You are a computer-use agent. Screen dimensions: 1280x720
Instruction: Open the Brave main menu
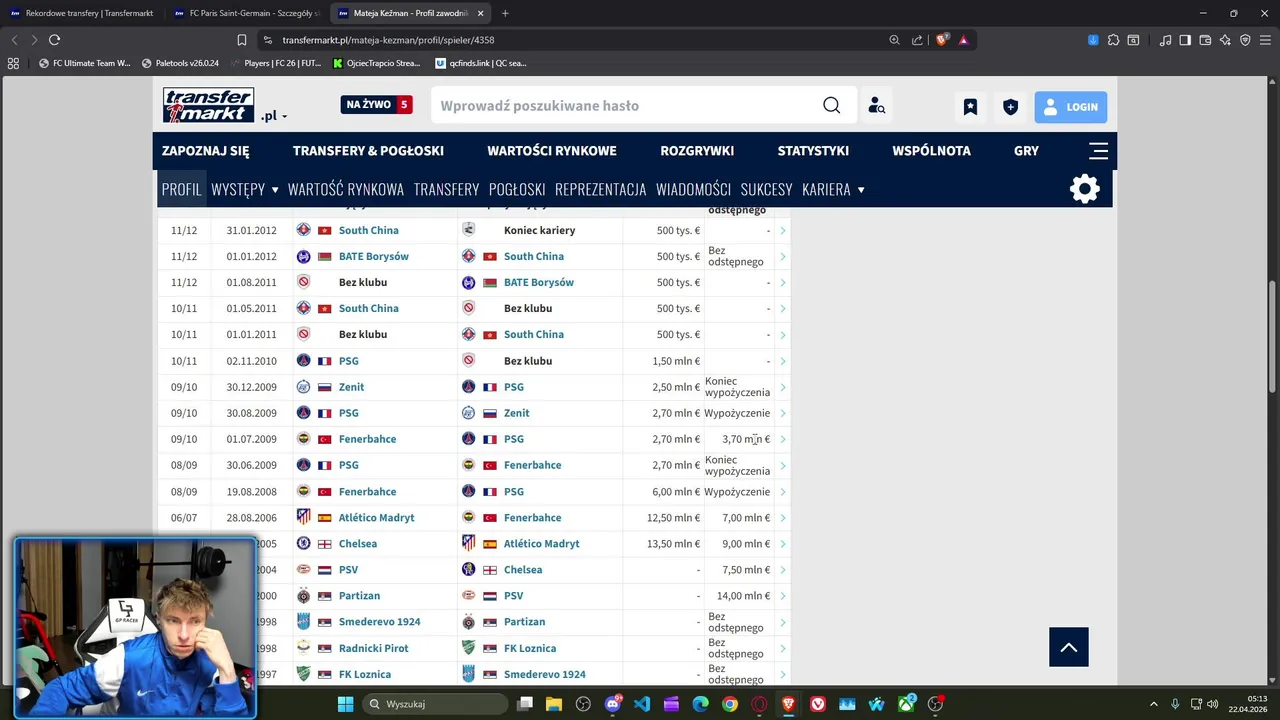pos(1265,40)
